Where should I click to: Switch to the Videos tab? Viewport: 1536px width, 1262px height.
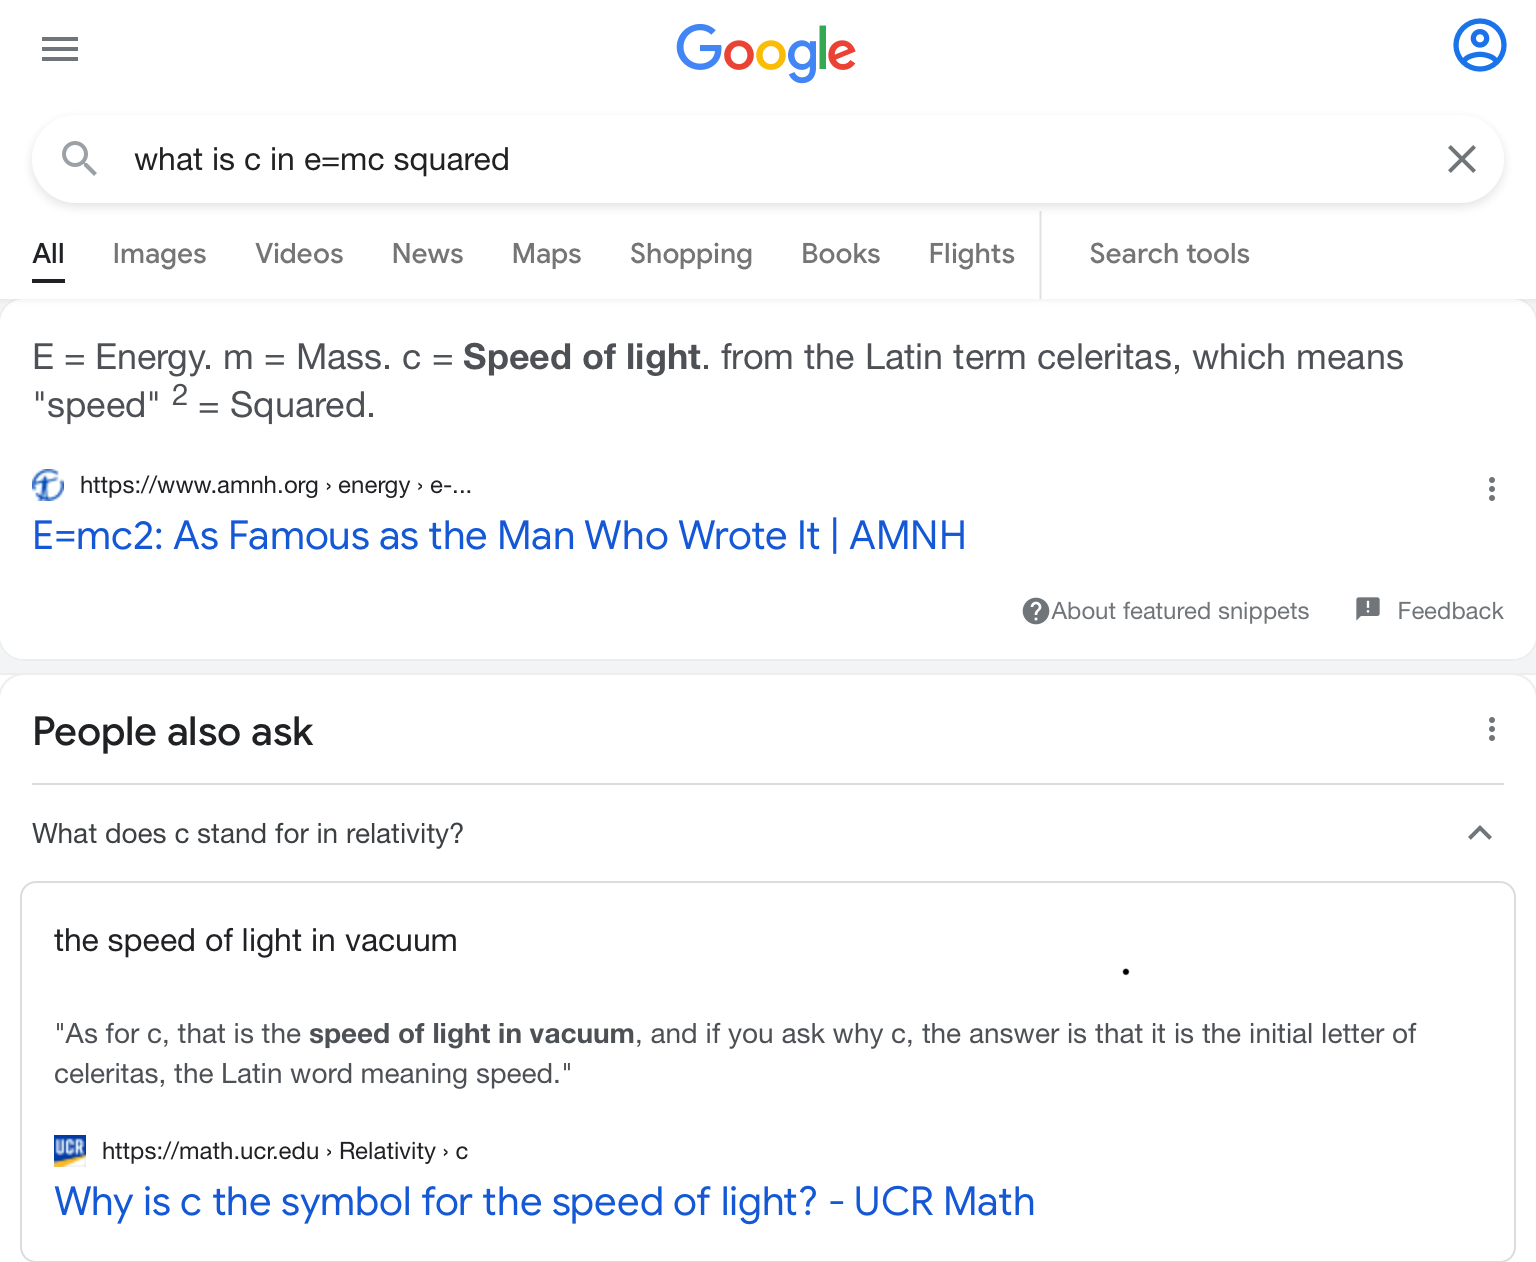[x=299, y=254]
